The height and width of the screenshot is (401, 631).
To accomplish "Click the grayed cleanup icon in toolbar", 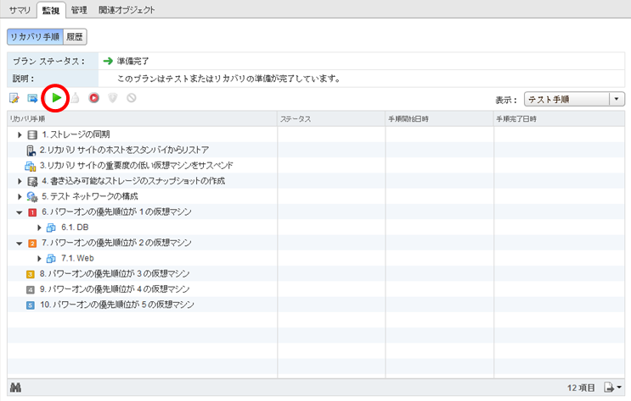I will [75, 98].
